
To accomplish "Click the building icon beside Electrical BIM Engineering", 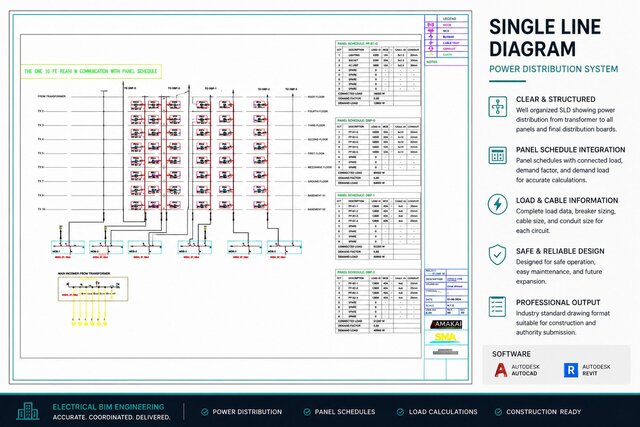I will 28,411.
